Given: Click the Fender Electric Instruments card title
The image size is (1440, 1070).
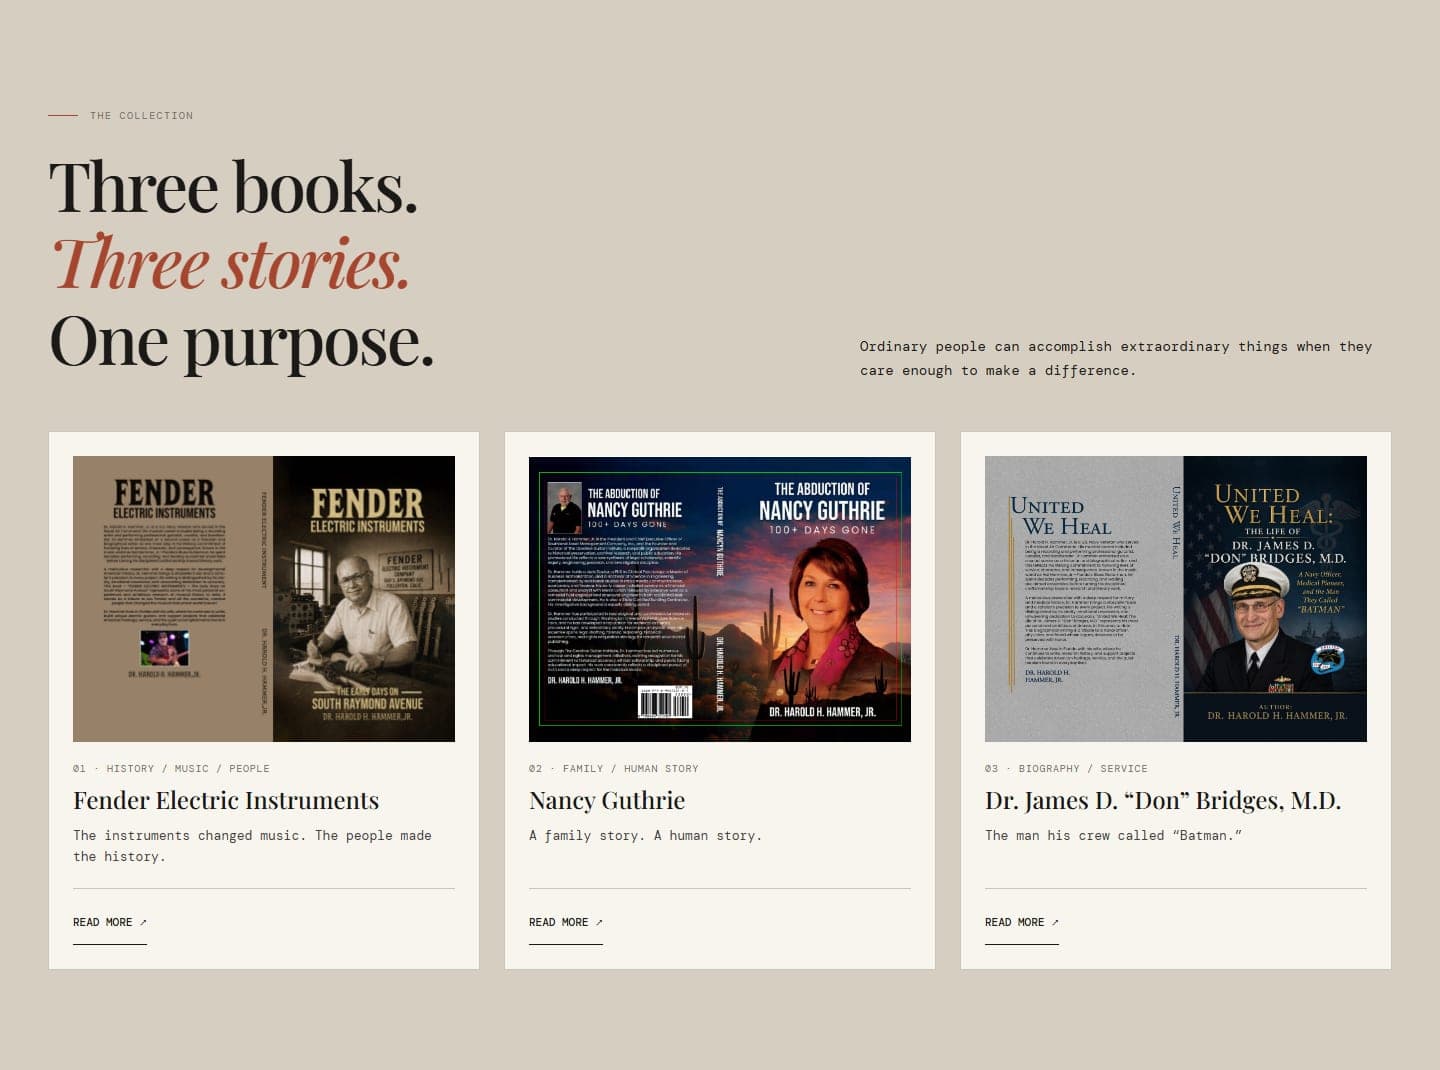Looking at the screenshot, I should click(x=226, y=801).
